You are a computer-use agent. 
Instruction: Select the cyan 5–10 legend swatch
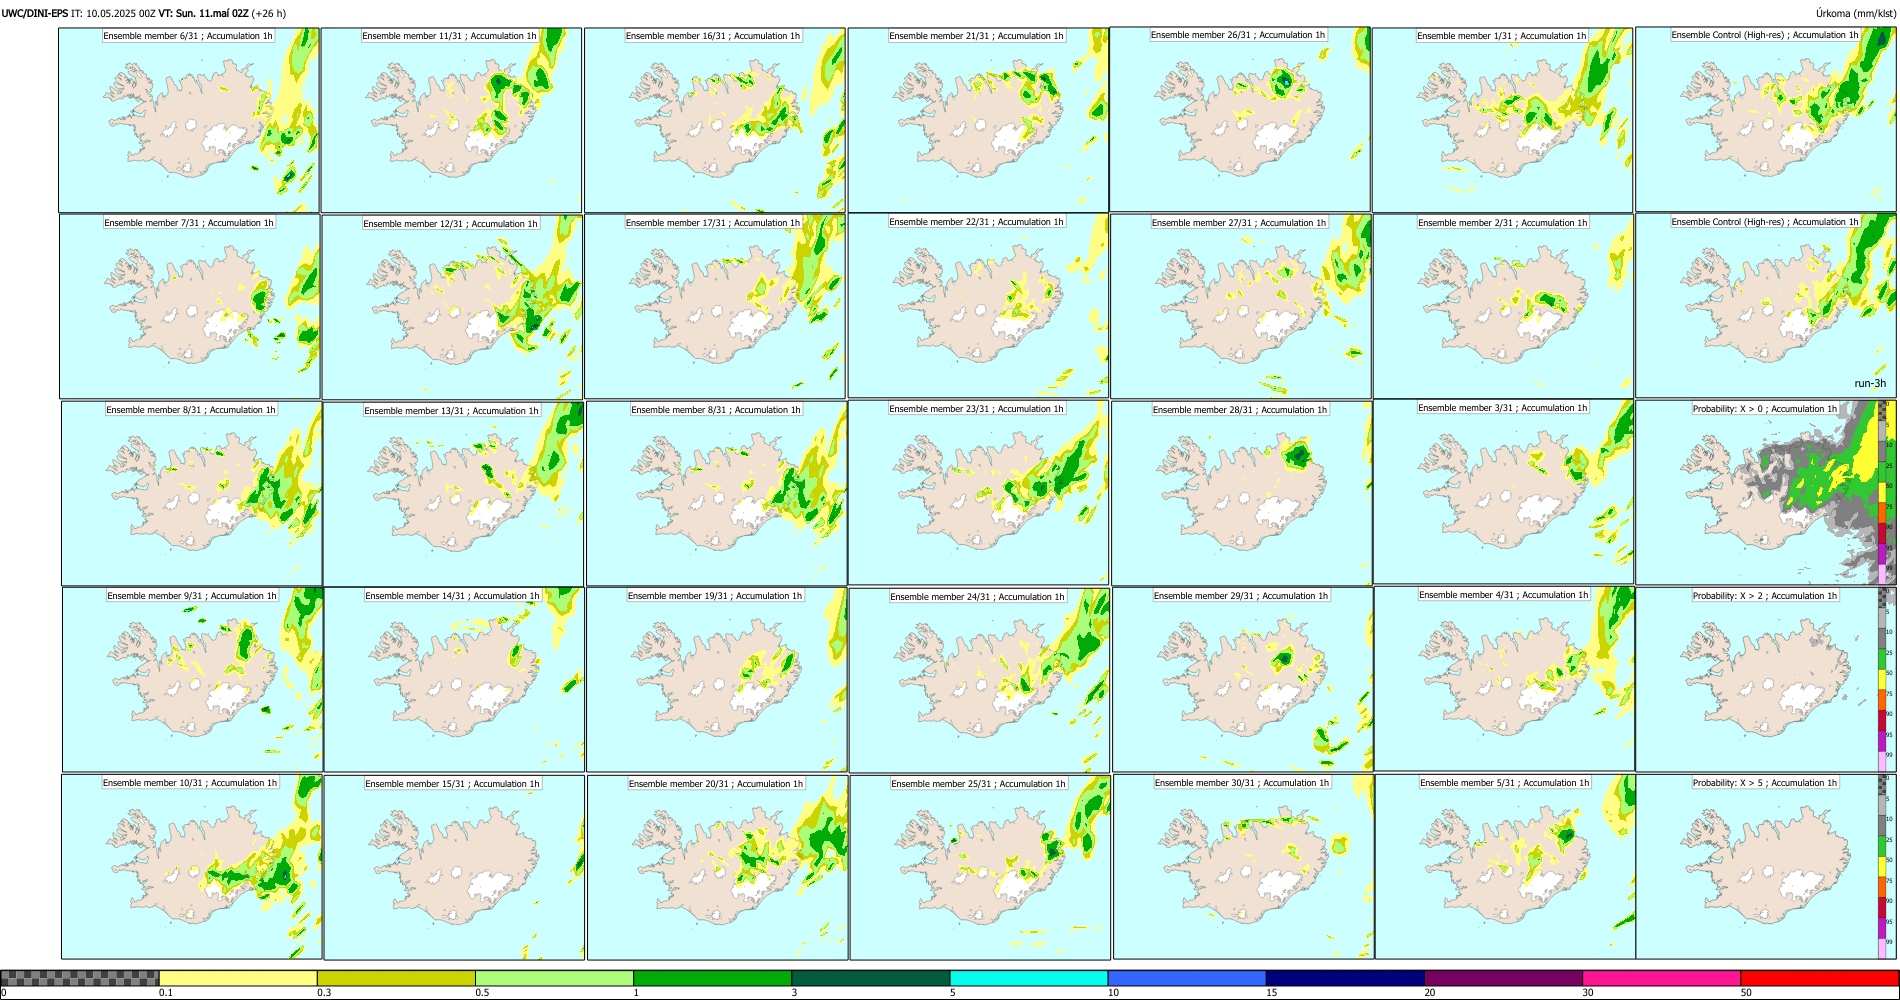point(1029,978)
